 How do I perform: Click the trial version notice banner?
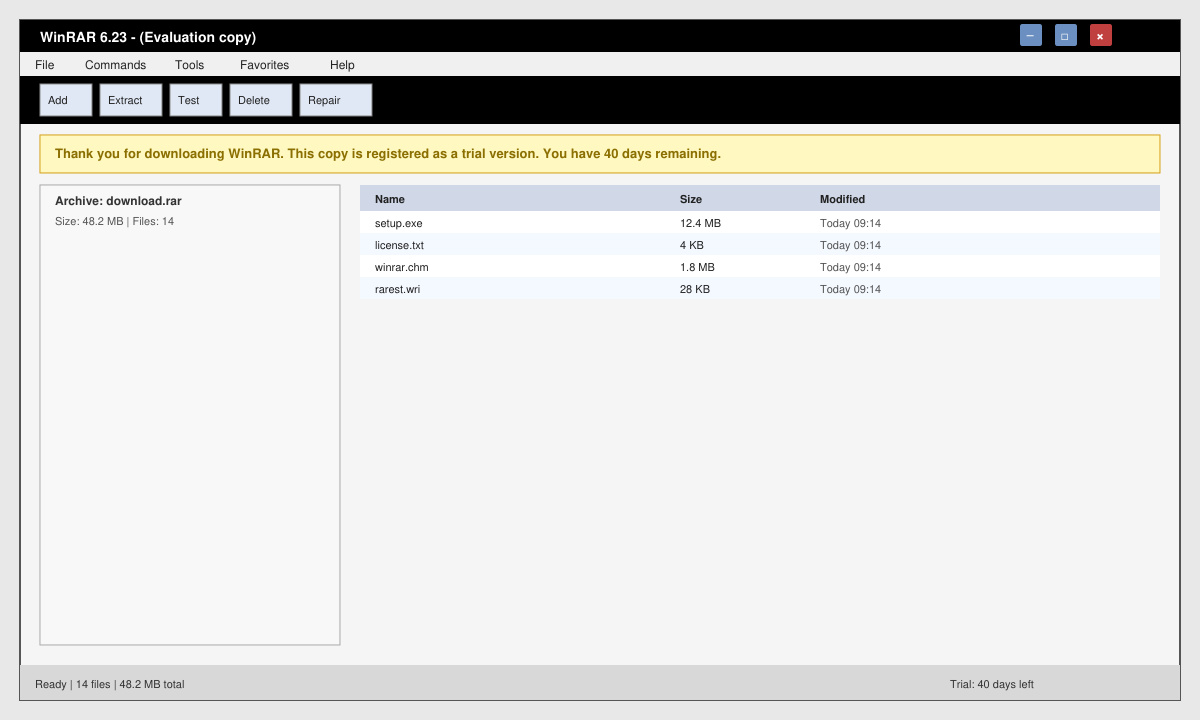pyautogui.click(x=600, y=154)
